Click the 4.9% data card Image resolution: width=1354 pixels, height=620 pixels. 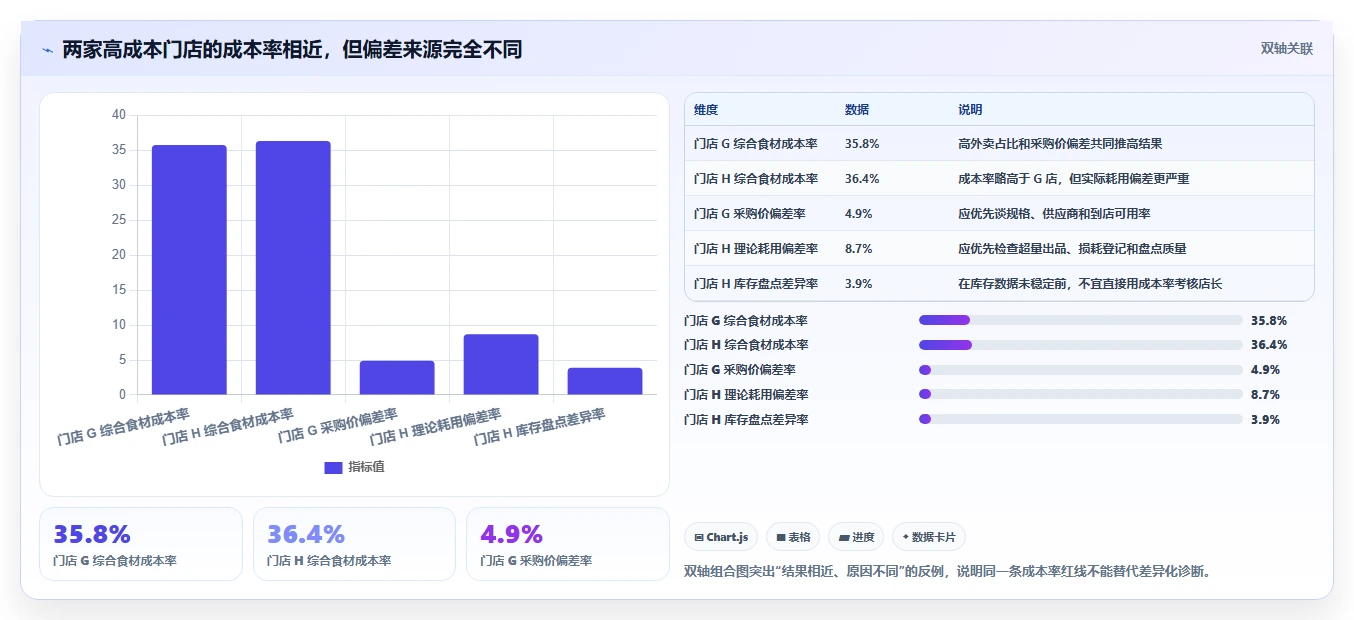(x=568, y=544)
